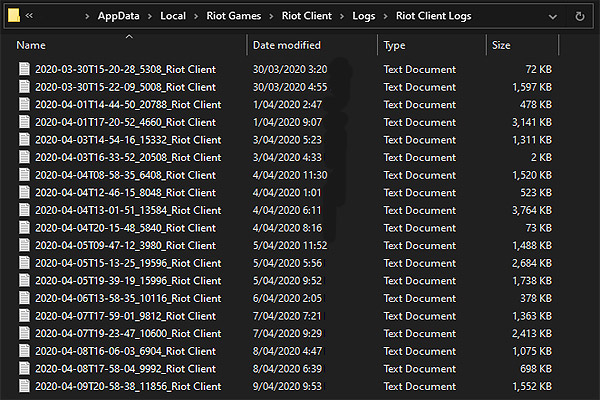Image resolution: width=600 pixels, height=400 pixels.
Task: Open the dropdown arrow after Riot Games
Action: [271, 16]
